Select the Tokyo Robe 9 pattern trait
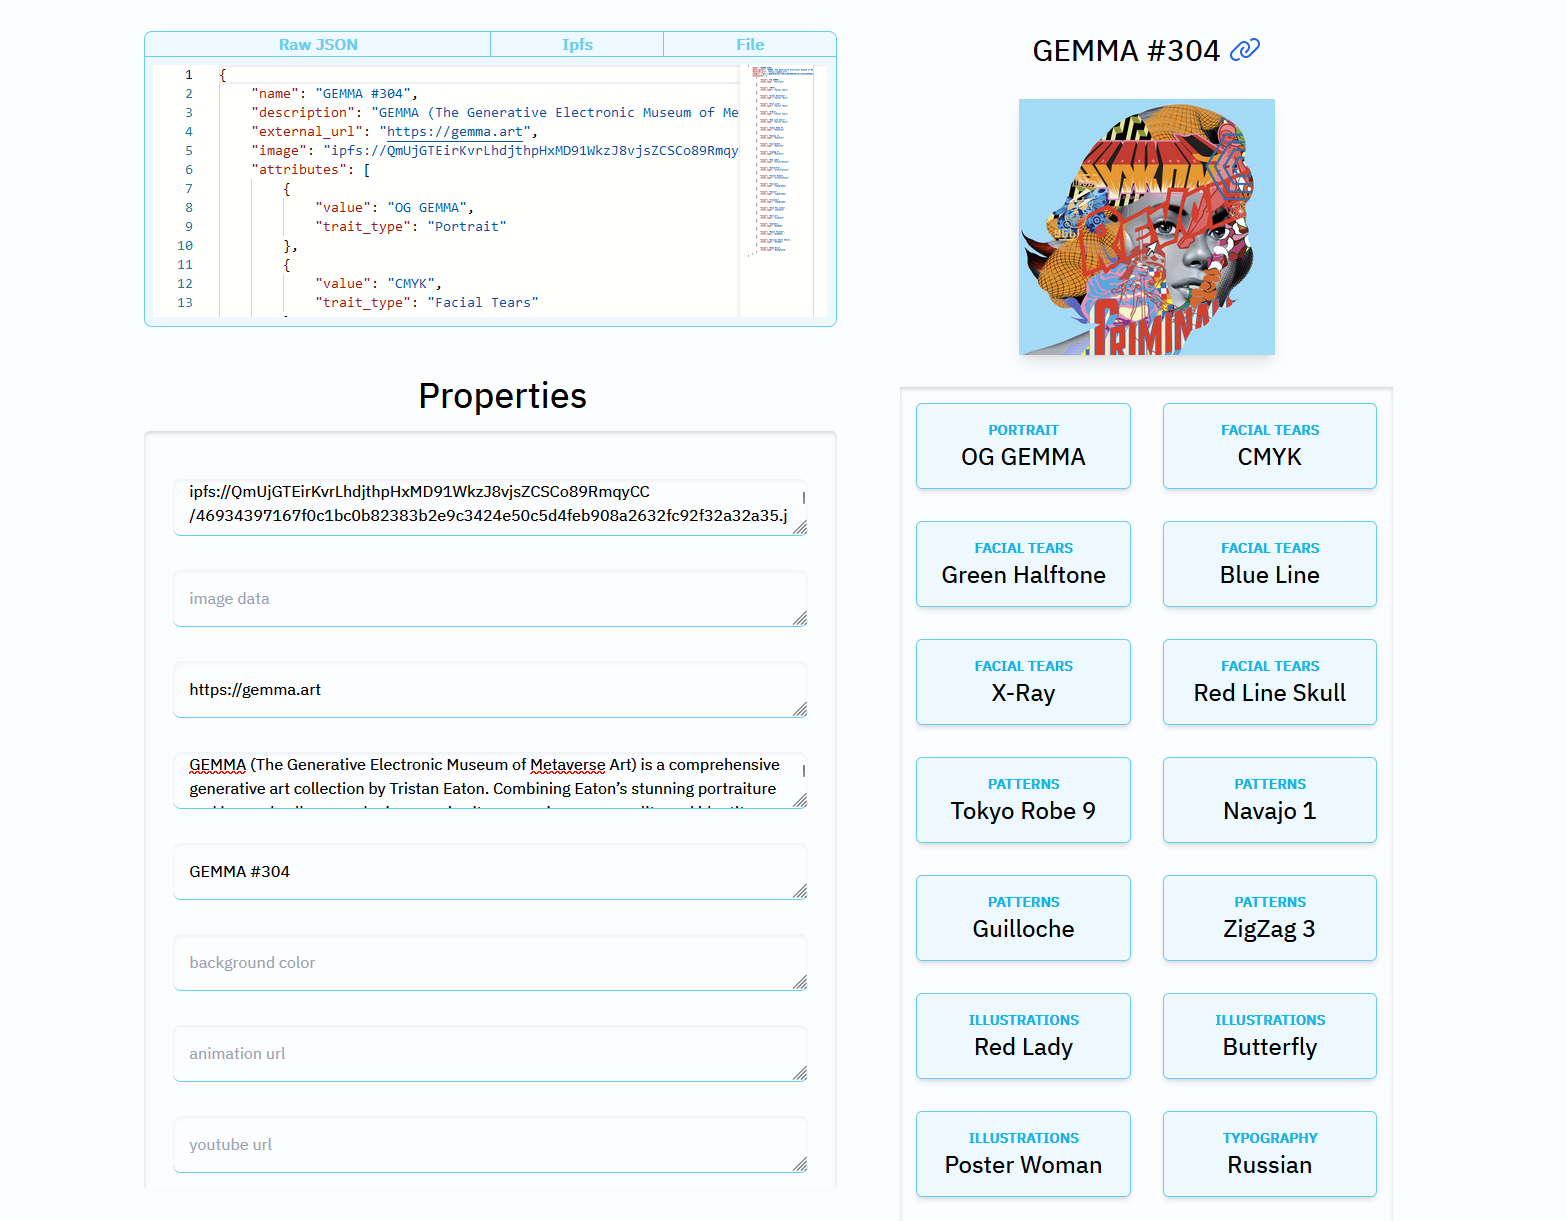 tap(1023, 800)
